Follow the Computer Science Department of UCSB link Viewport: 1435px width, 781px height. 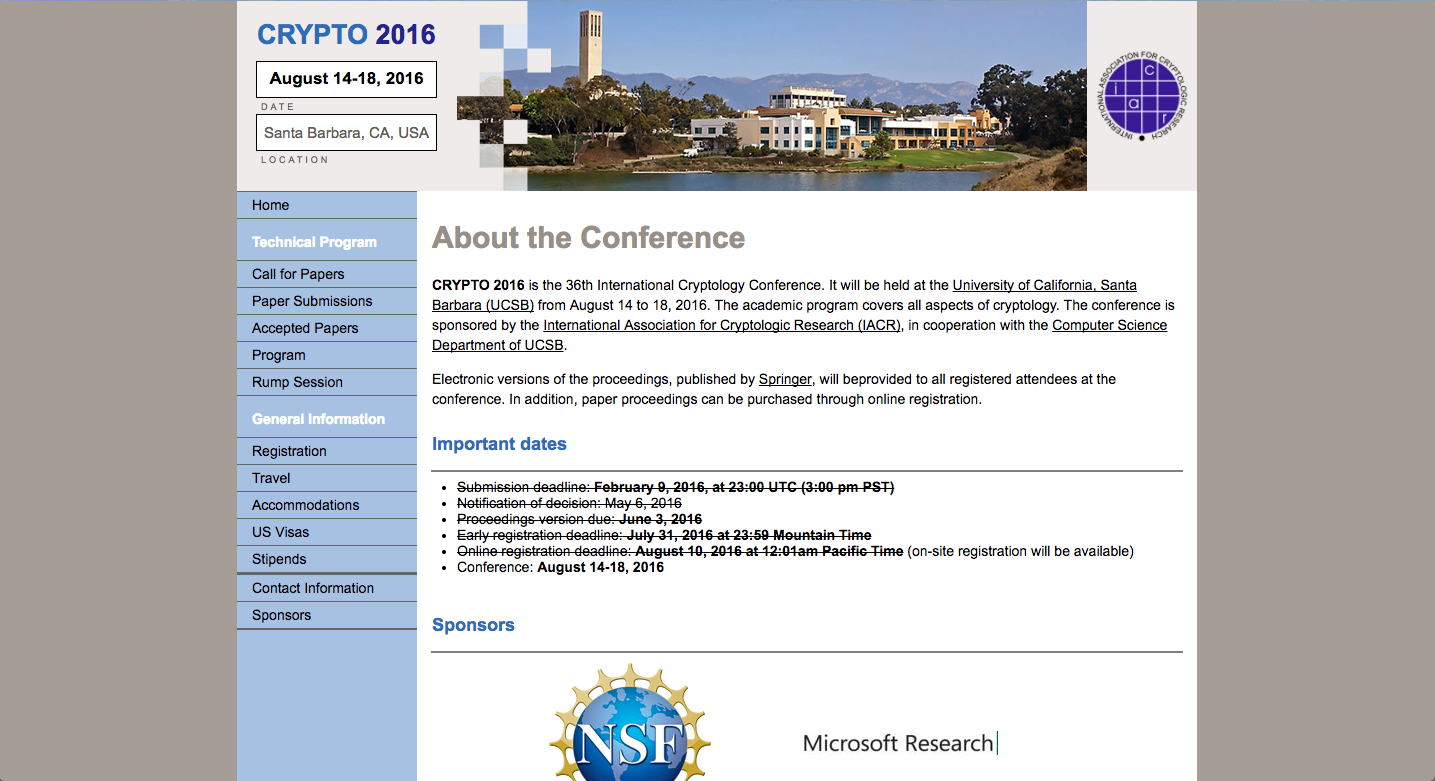[x=1109, y=325]
